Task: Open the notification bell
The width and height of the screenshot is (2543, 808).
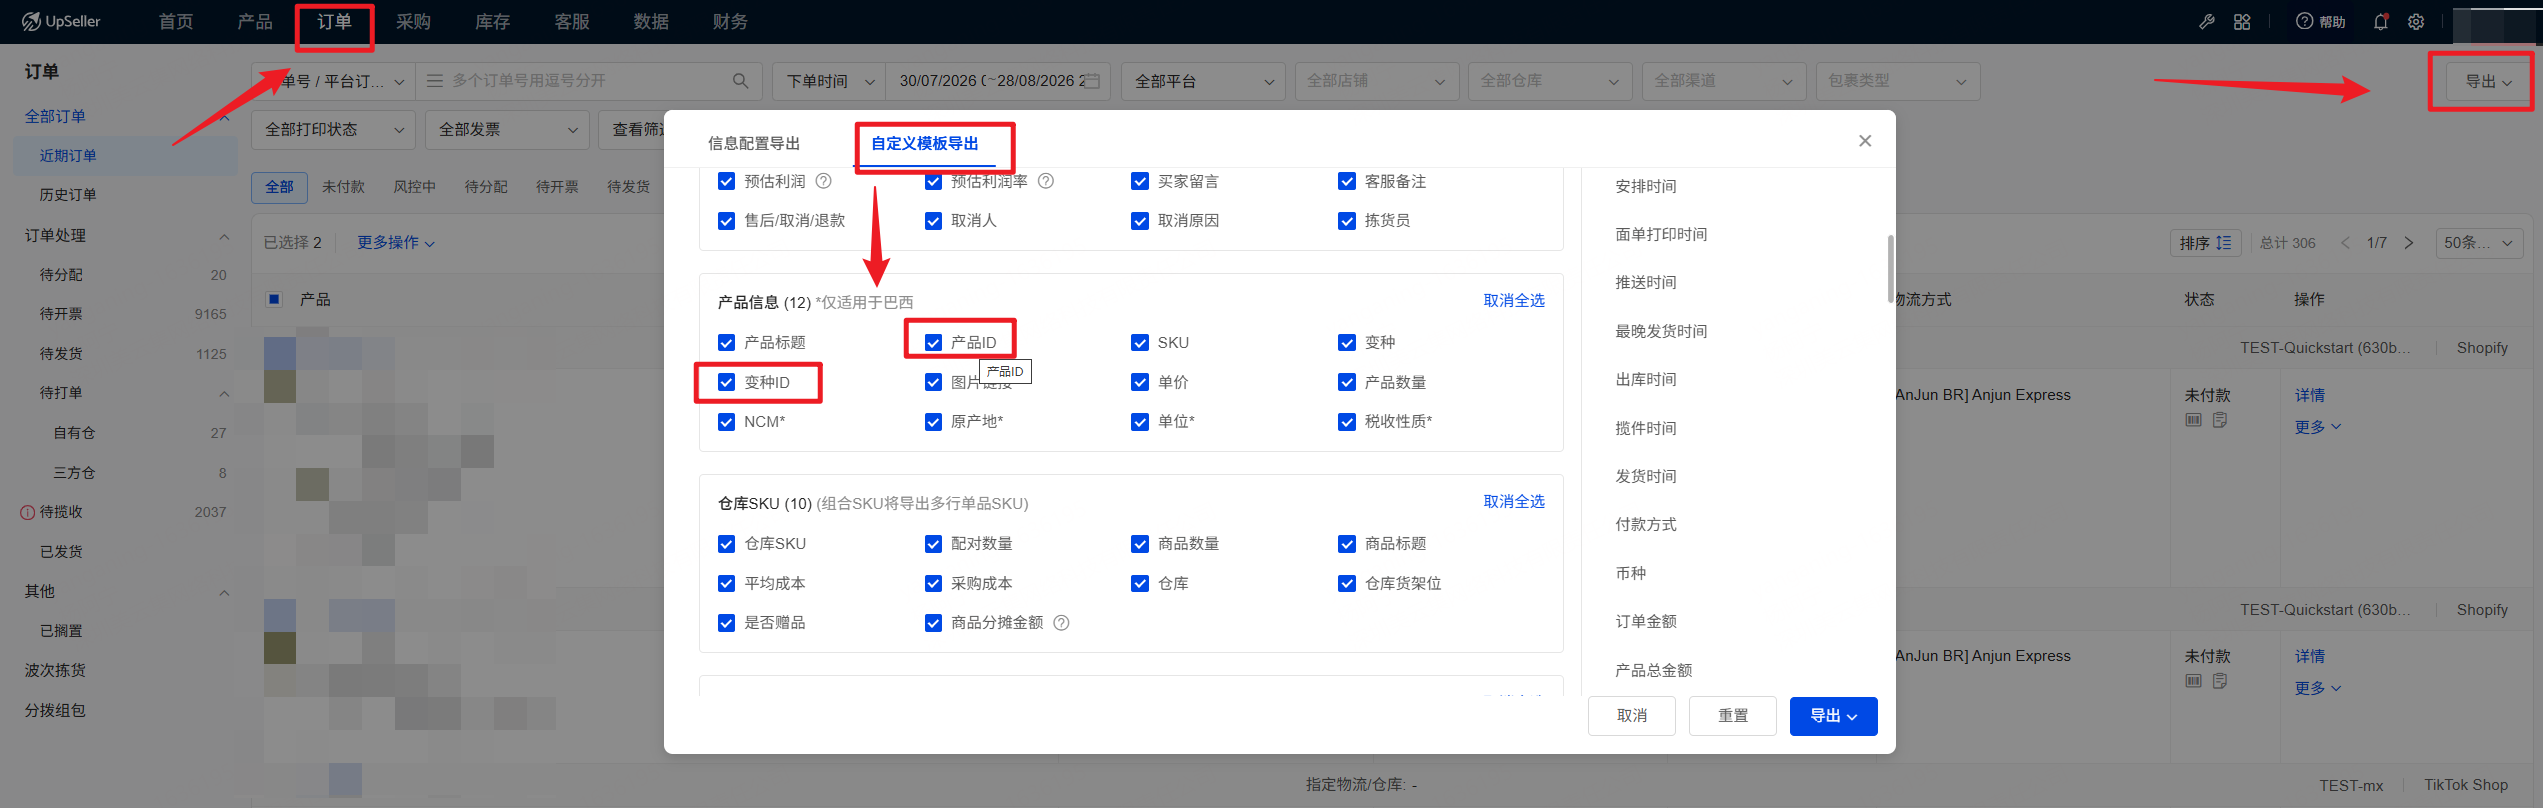Action: (x=2380, y=21)
